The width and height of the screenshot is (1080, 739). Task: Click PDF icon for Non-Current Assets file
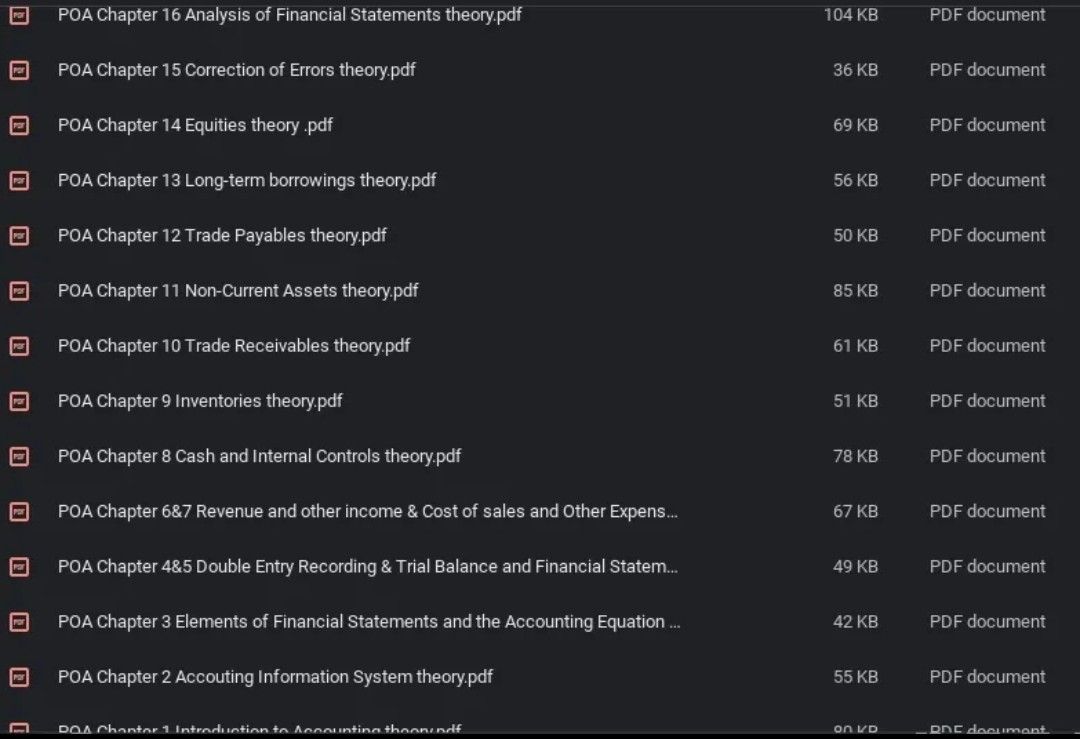19,291
